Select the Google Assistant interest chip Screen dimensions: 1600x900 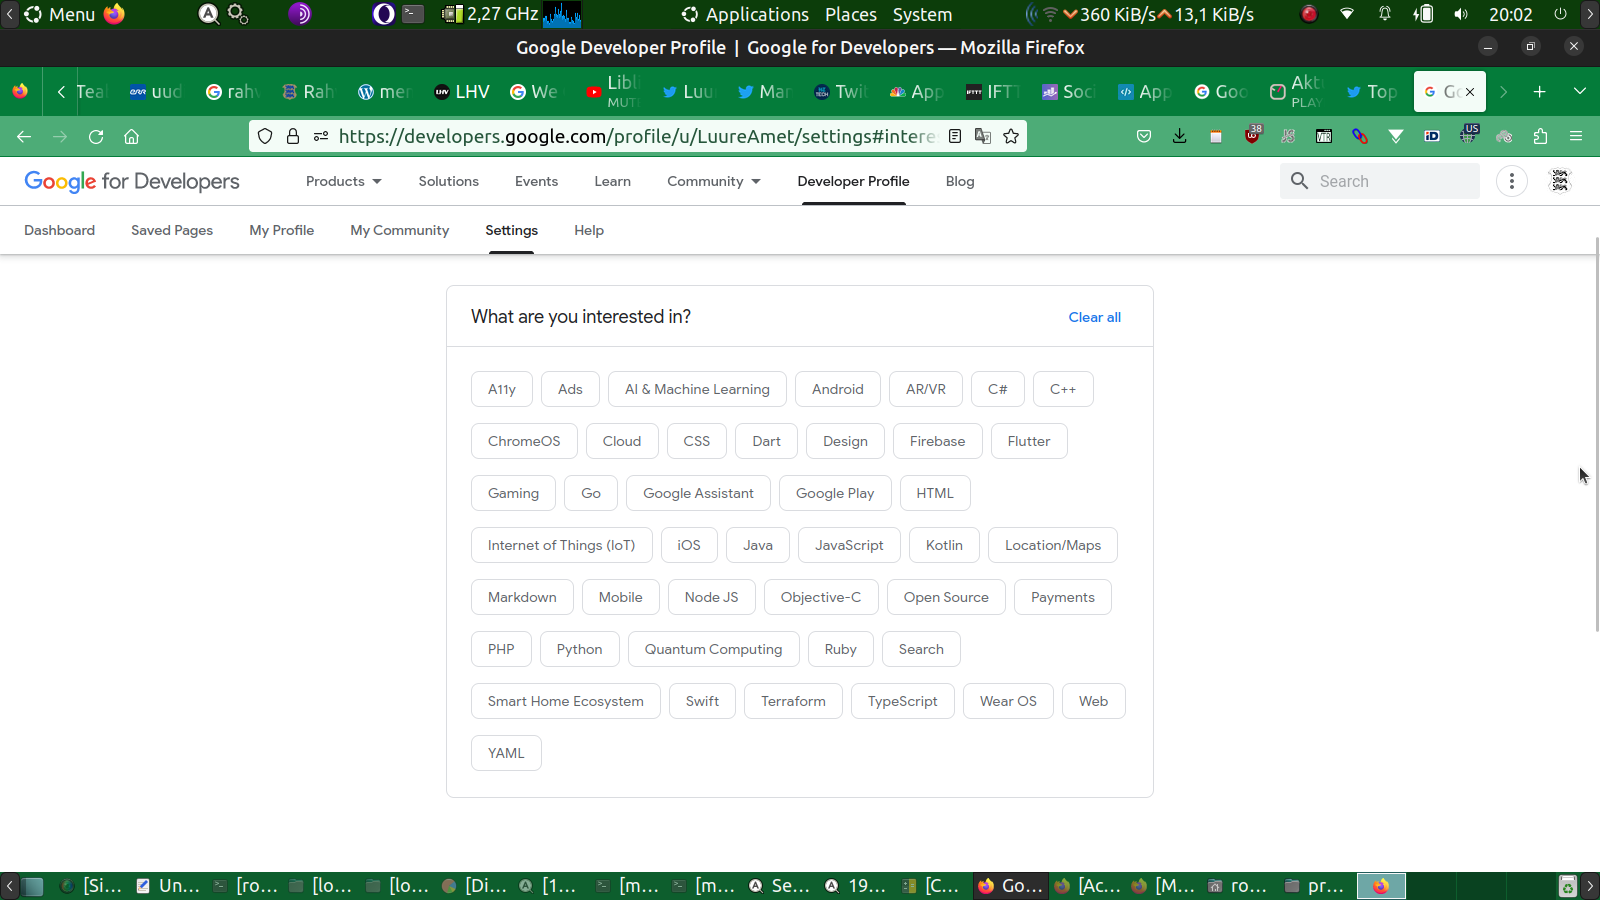pos(698,493)
